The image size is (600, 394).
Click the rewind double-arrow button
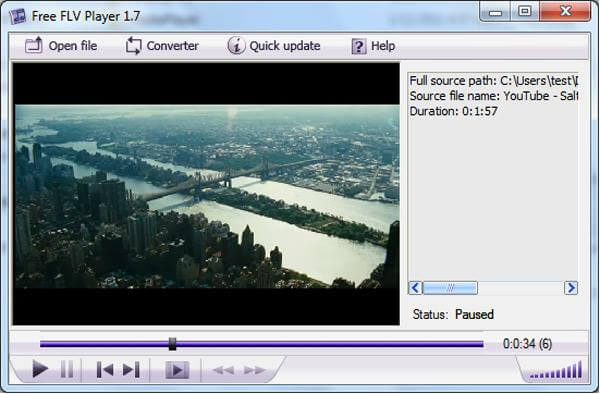[x=223, y=370]
